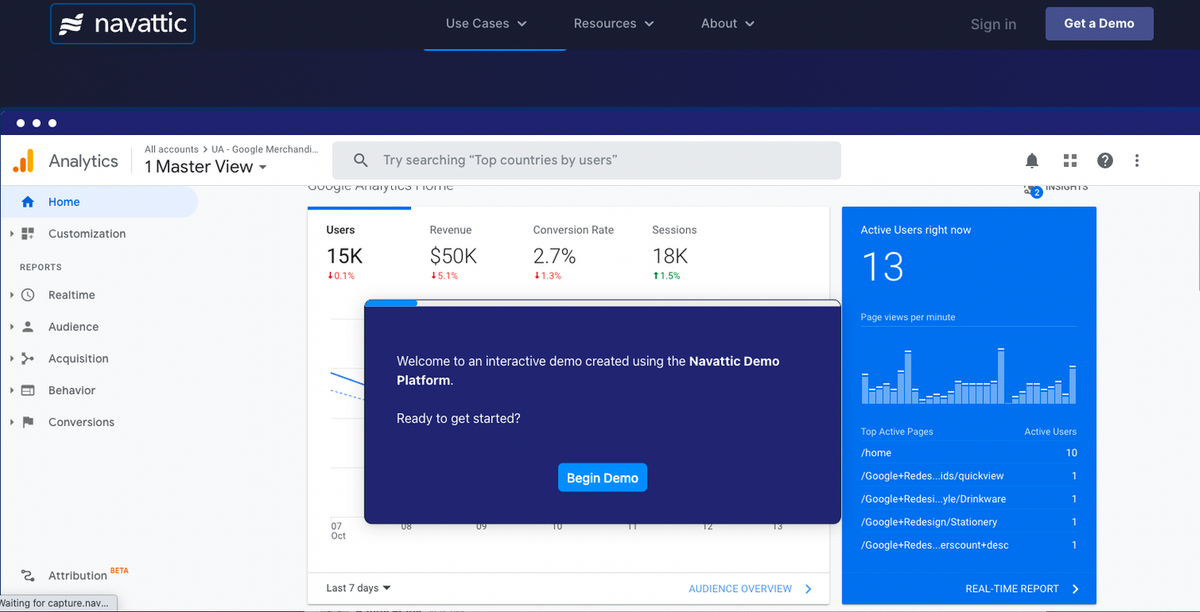Select the Revenue metric tab
The width and height of the screenshot is (1200, 612).
[x=453, y=251]
